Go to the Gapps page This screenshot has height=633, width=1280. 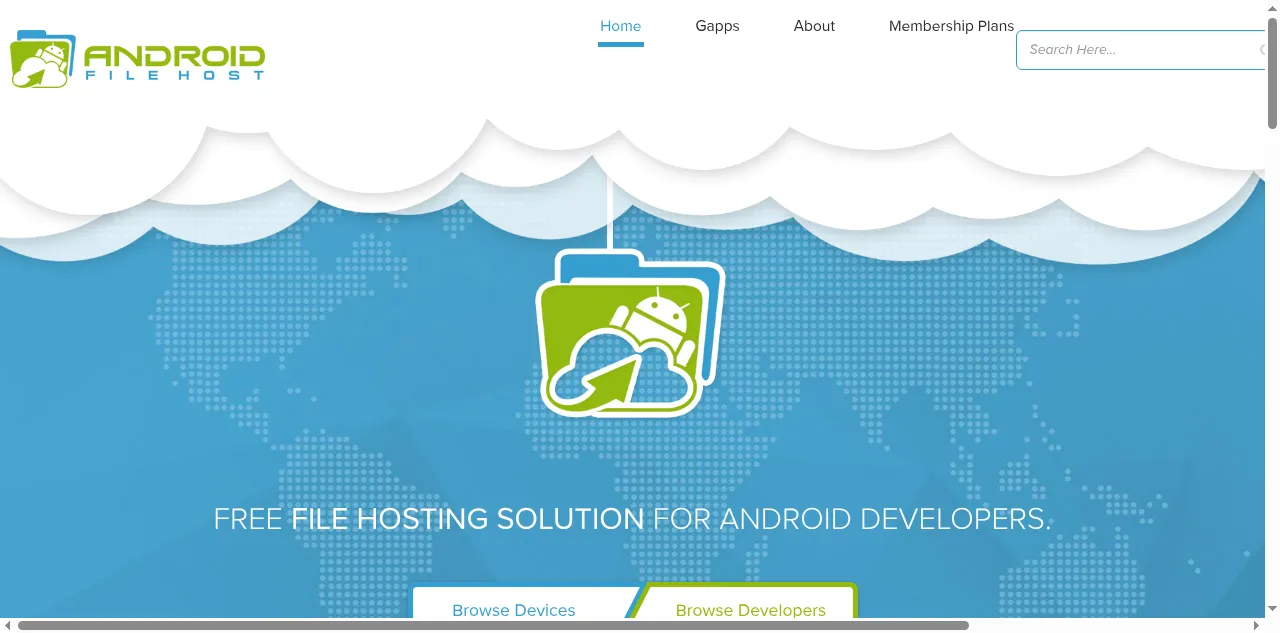point(717,26)
